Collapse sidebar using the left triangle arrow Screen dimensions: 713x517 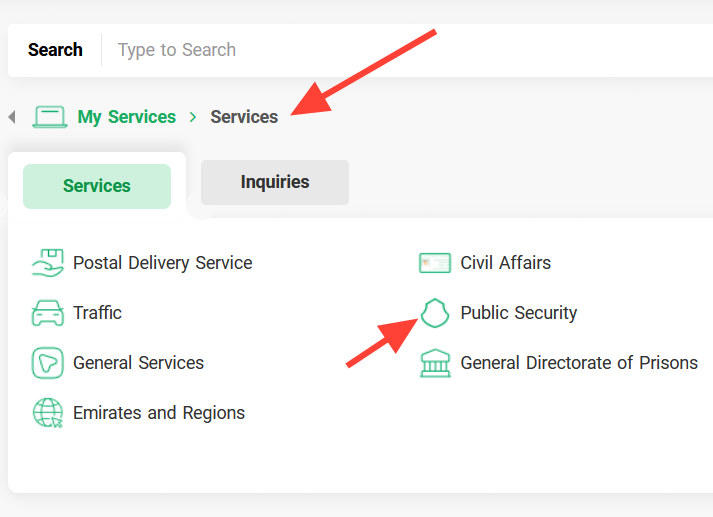(12, 117)
